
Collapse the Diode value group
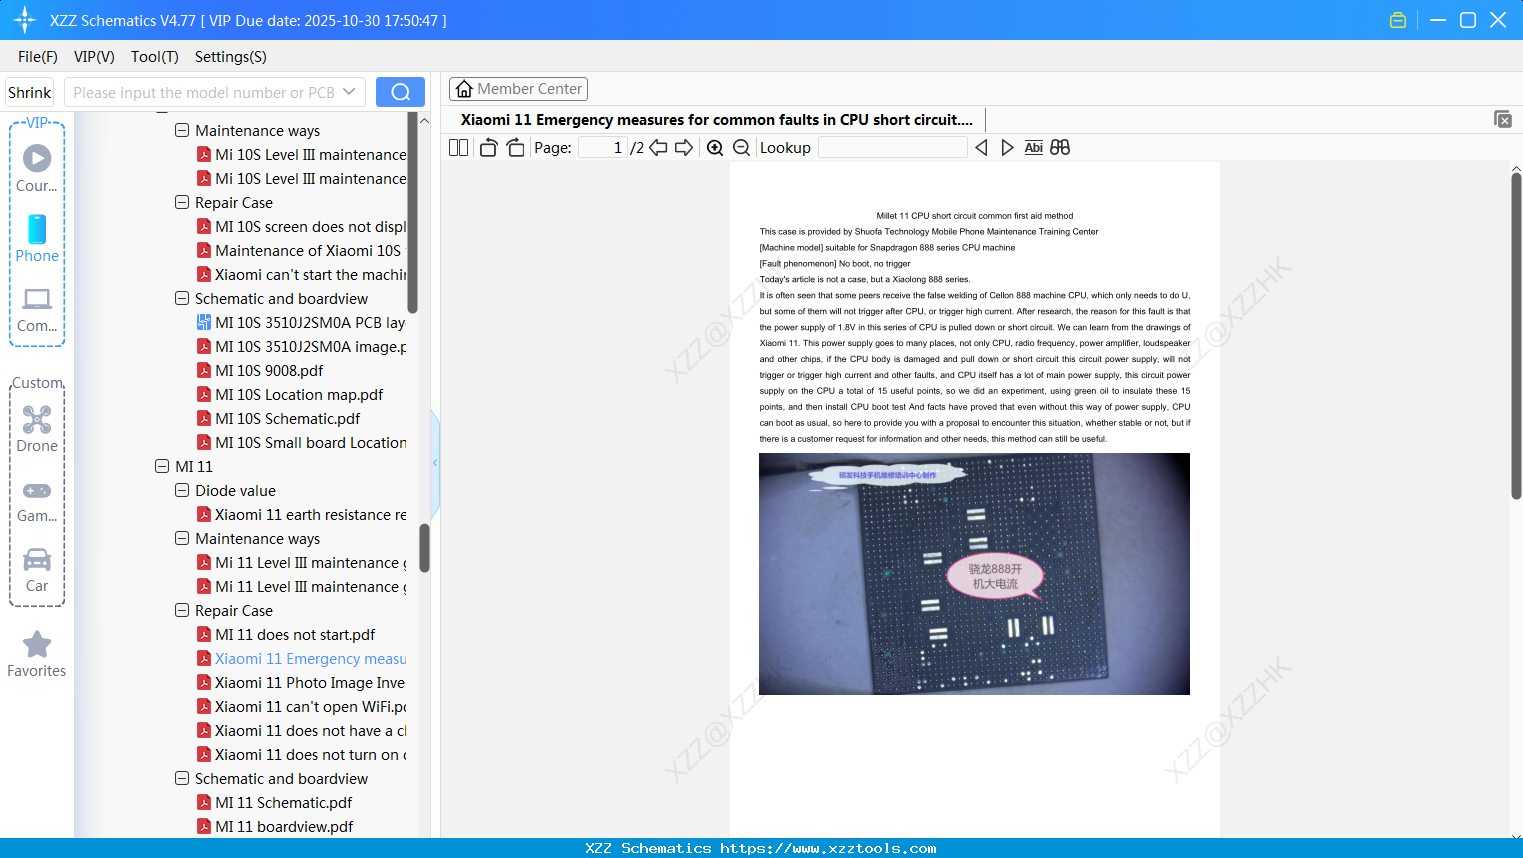pyautogui.click(x=182, y=490)
